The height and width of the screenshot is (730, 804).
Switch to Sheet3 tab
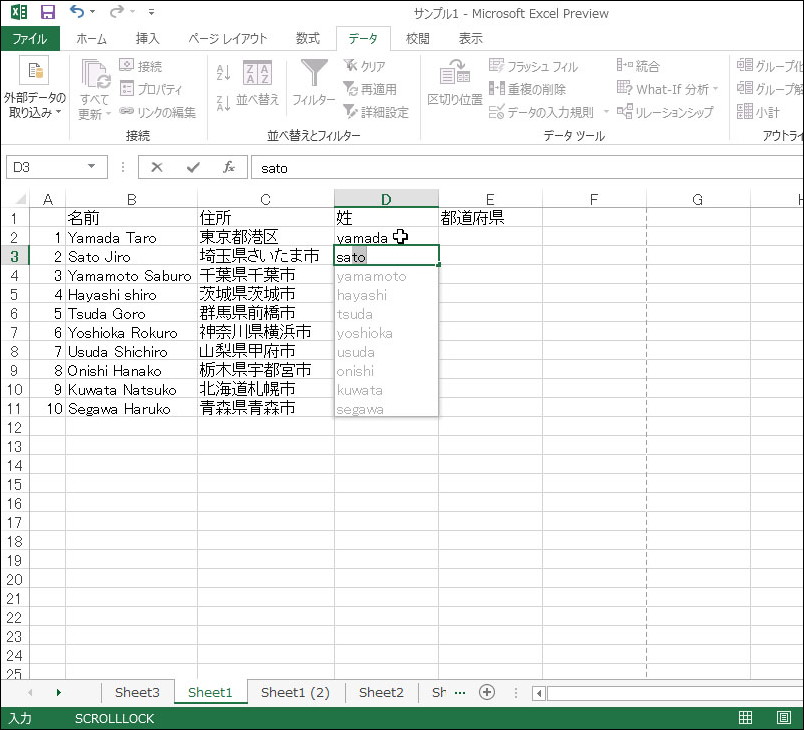(137, 692)
